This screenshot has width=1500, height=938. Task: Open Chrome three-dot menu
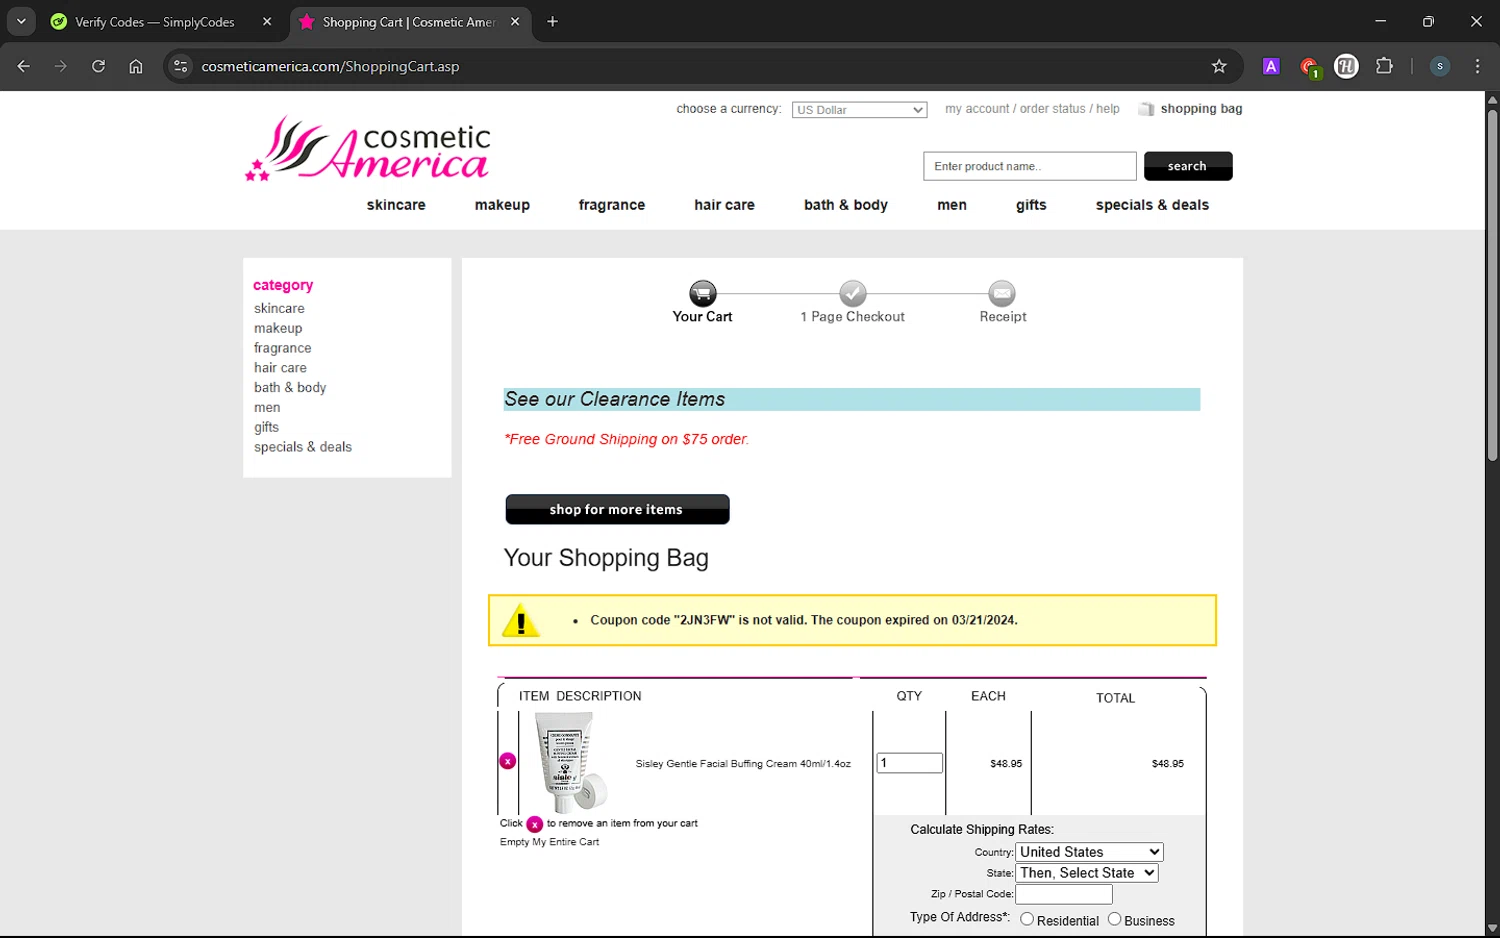(1477, 66)
